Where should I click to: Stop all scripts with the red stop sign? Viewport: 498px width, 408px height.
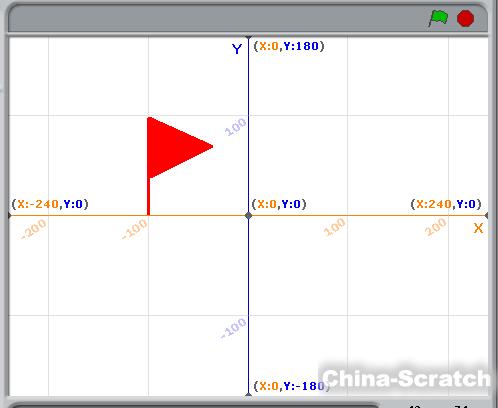[465, 18]
